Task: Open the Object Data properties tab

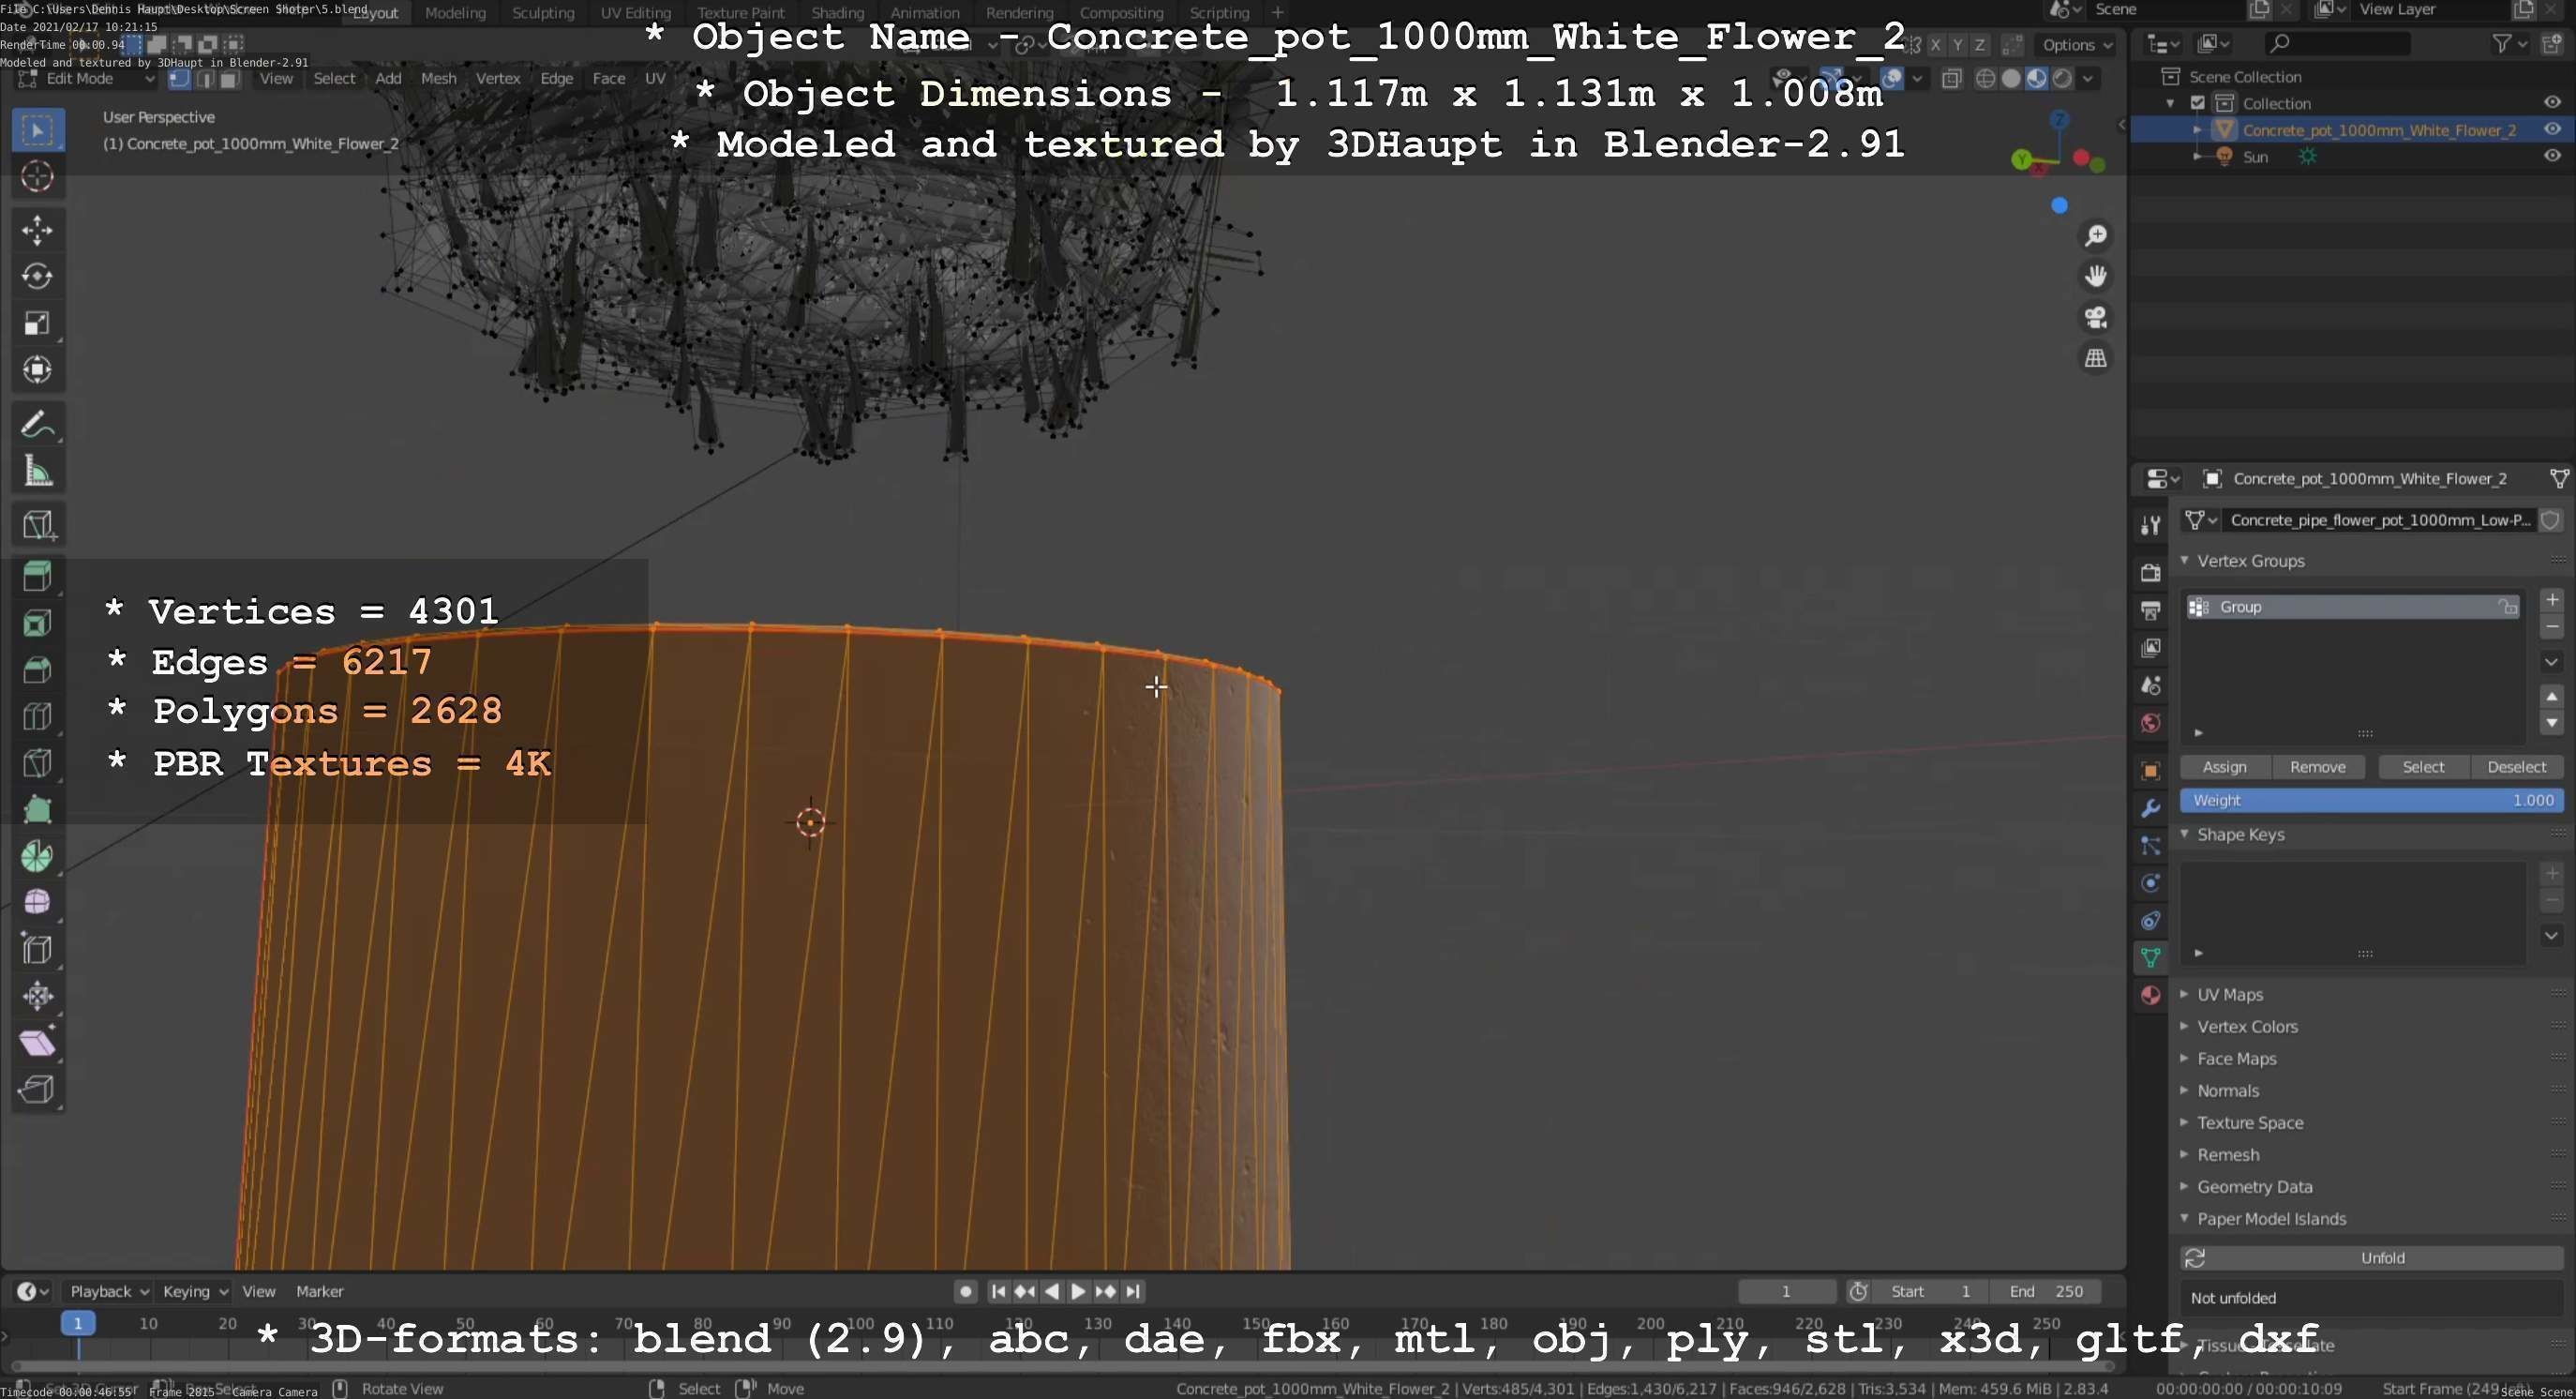Action: pyautogui.click(x=2150, y=957)
